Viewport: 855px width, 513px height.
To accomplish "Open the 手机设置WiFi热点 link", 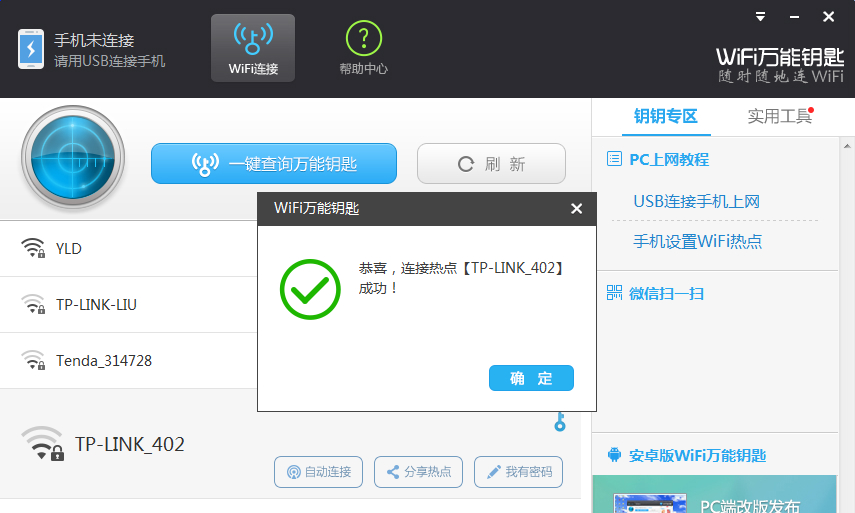I will pyautogui.click(x=697, y=241).
